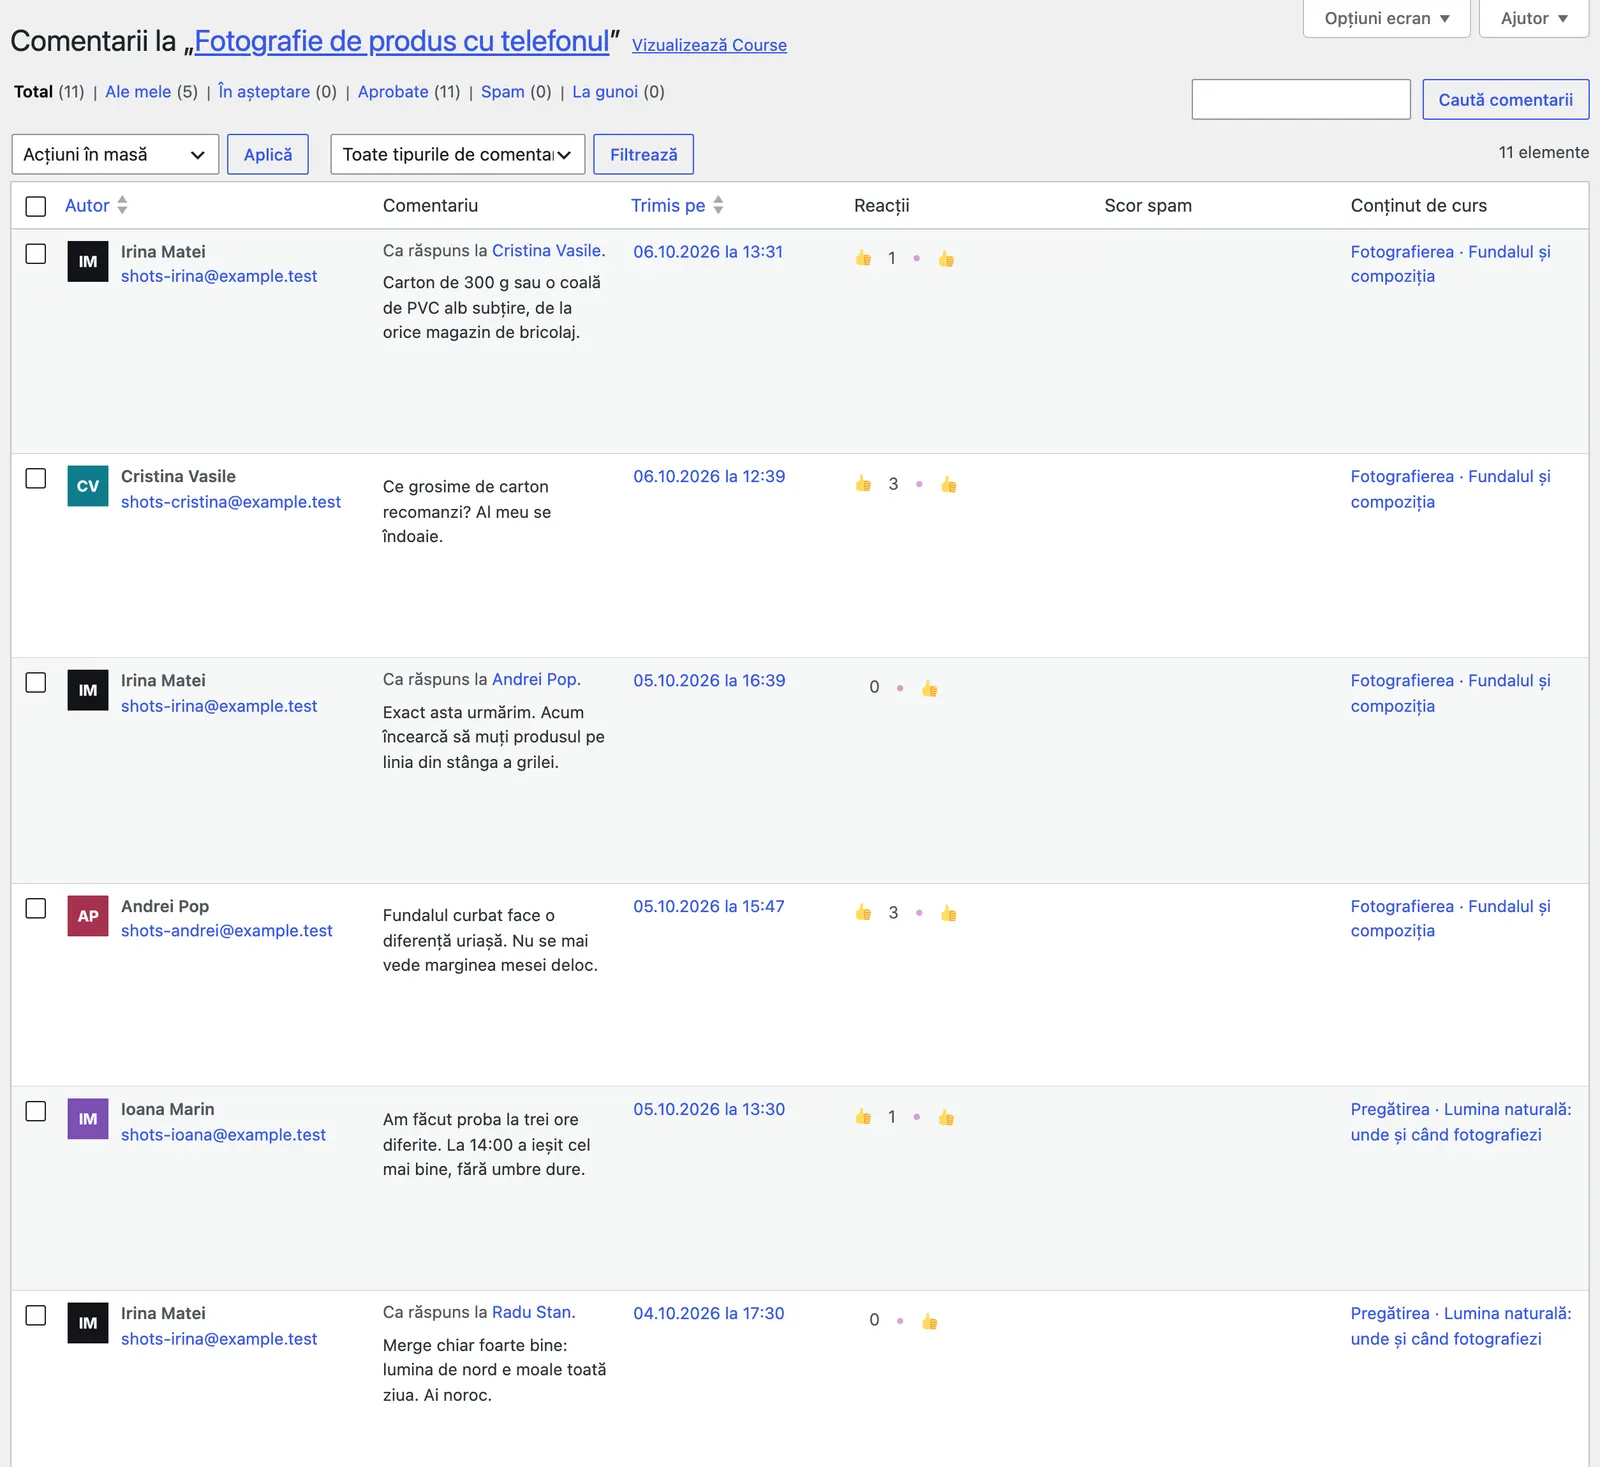Open the Spam comments filter
This screenshot has height=1467, width=1600.
pyautogui.click(x=503, y=92)
